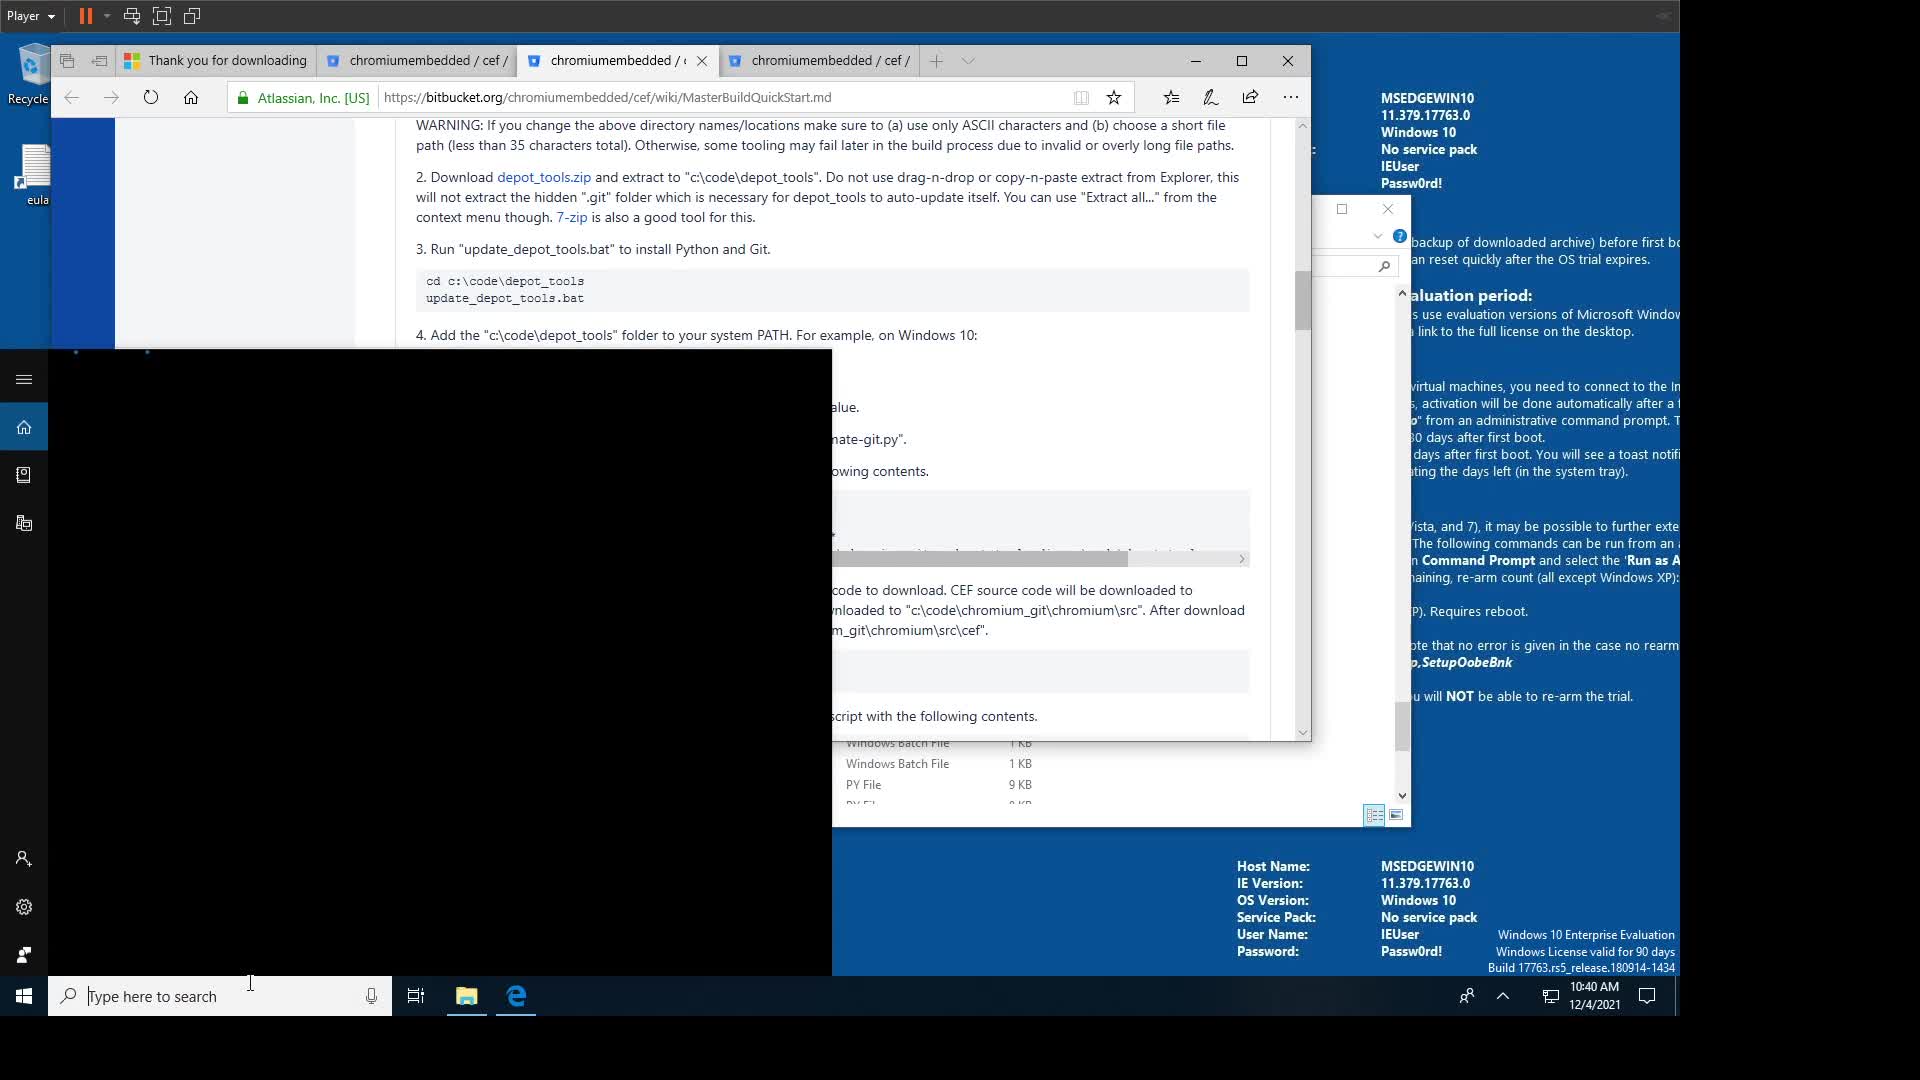Image resolution: width=1920 pixels, height=1080 pixels.
Task: Open the Favorites hub list
Action: [x=1171, y=97]
